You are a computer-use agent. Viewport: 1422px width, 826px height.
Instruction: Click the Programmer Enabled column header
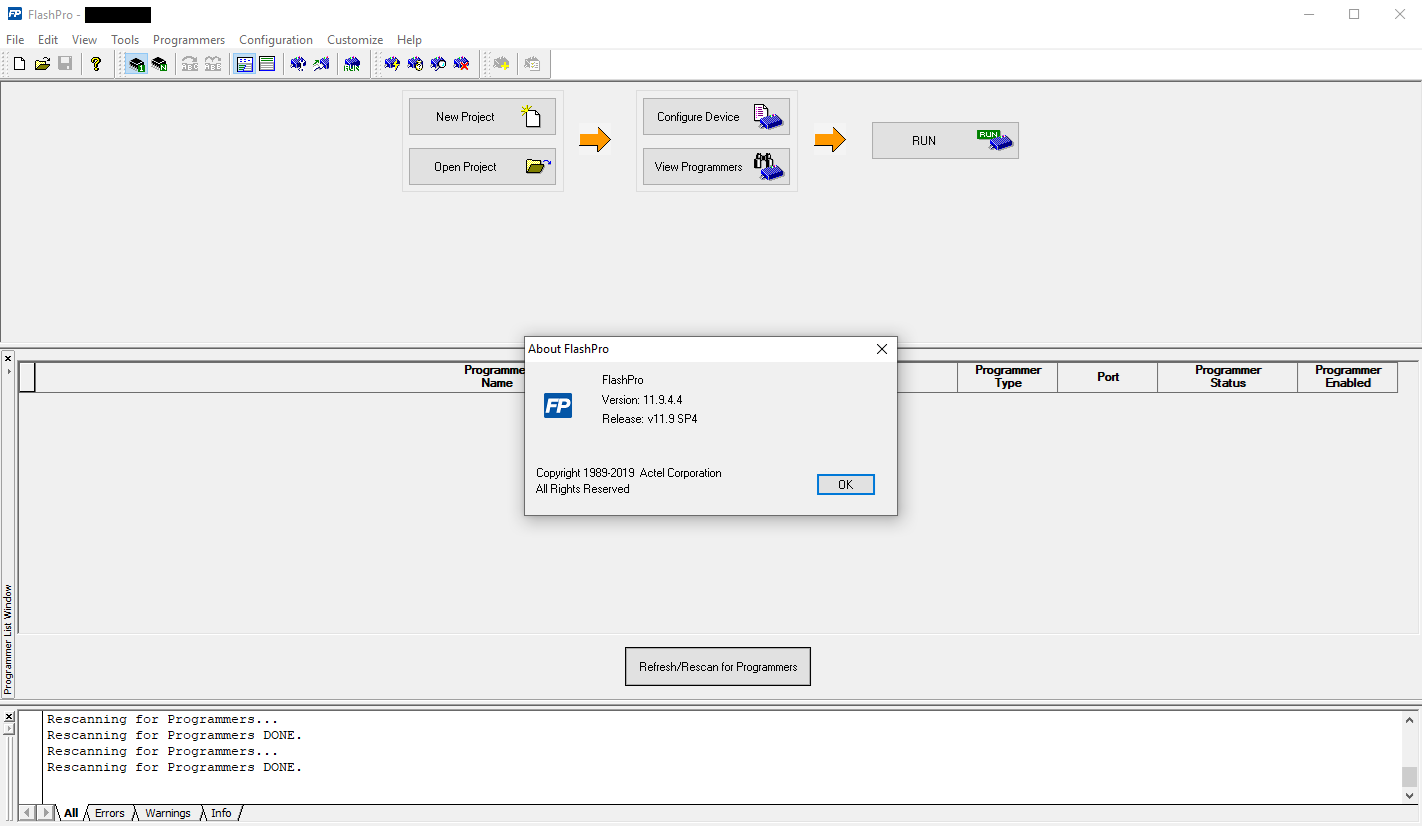(x=1348, y=377)
